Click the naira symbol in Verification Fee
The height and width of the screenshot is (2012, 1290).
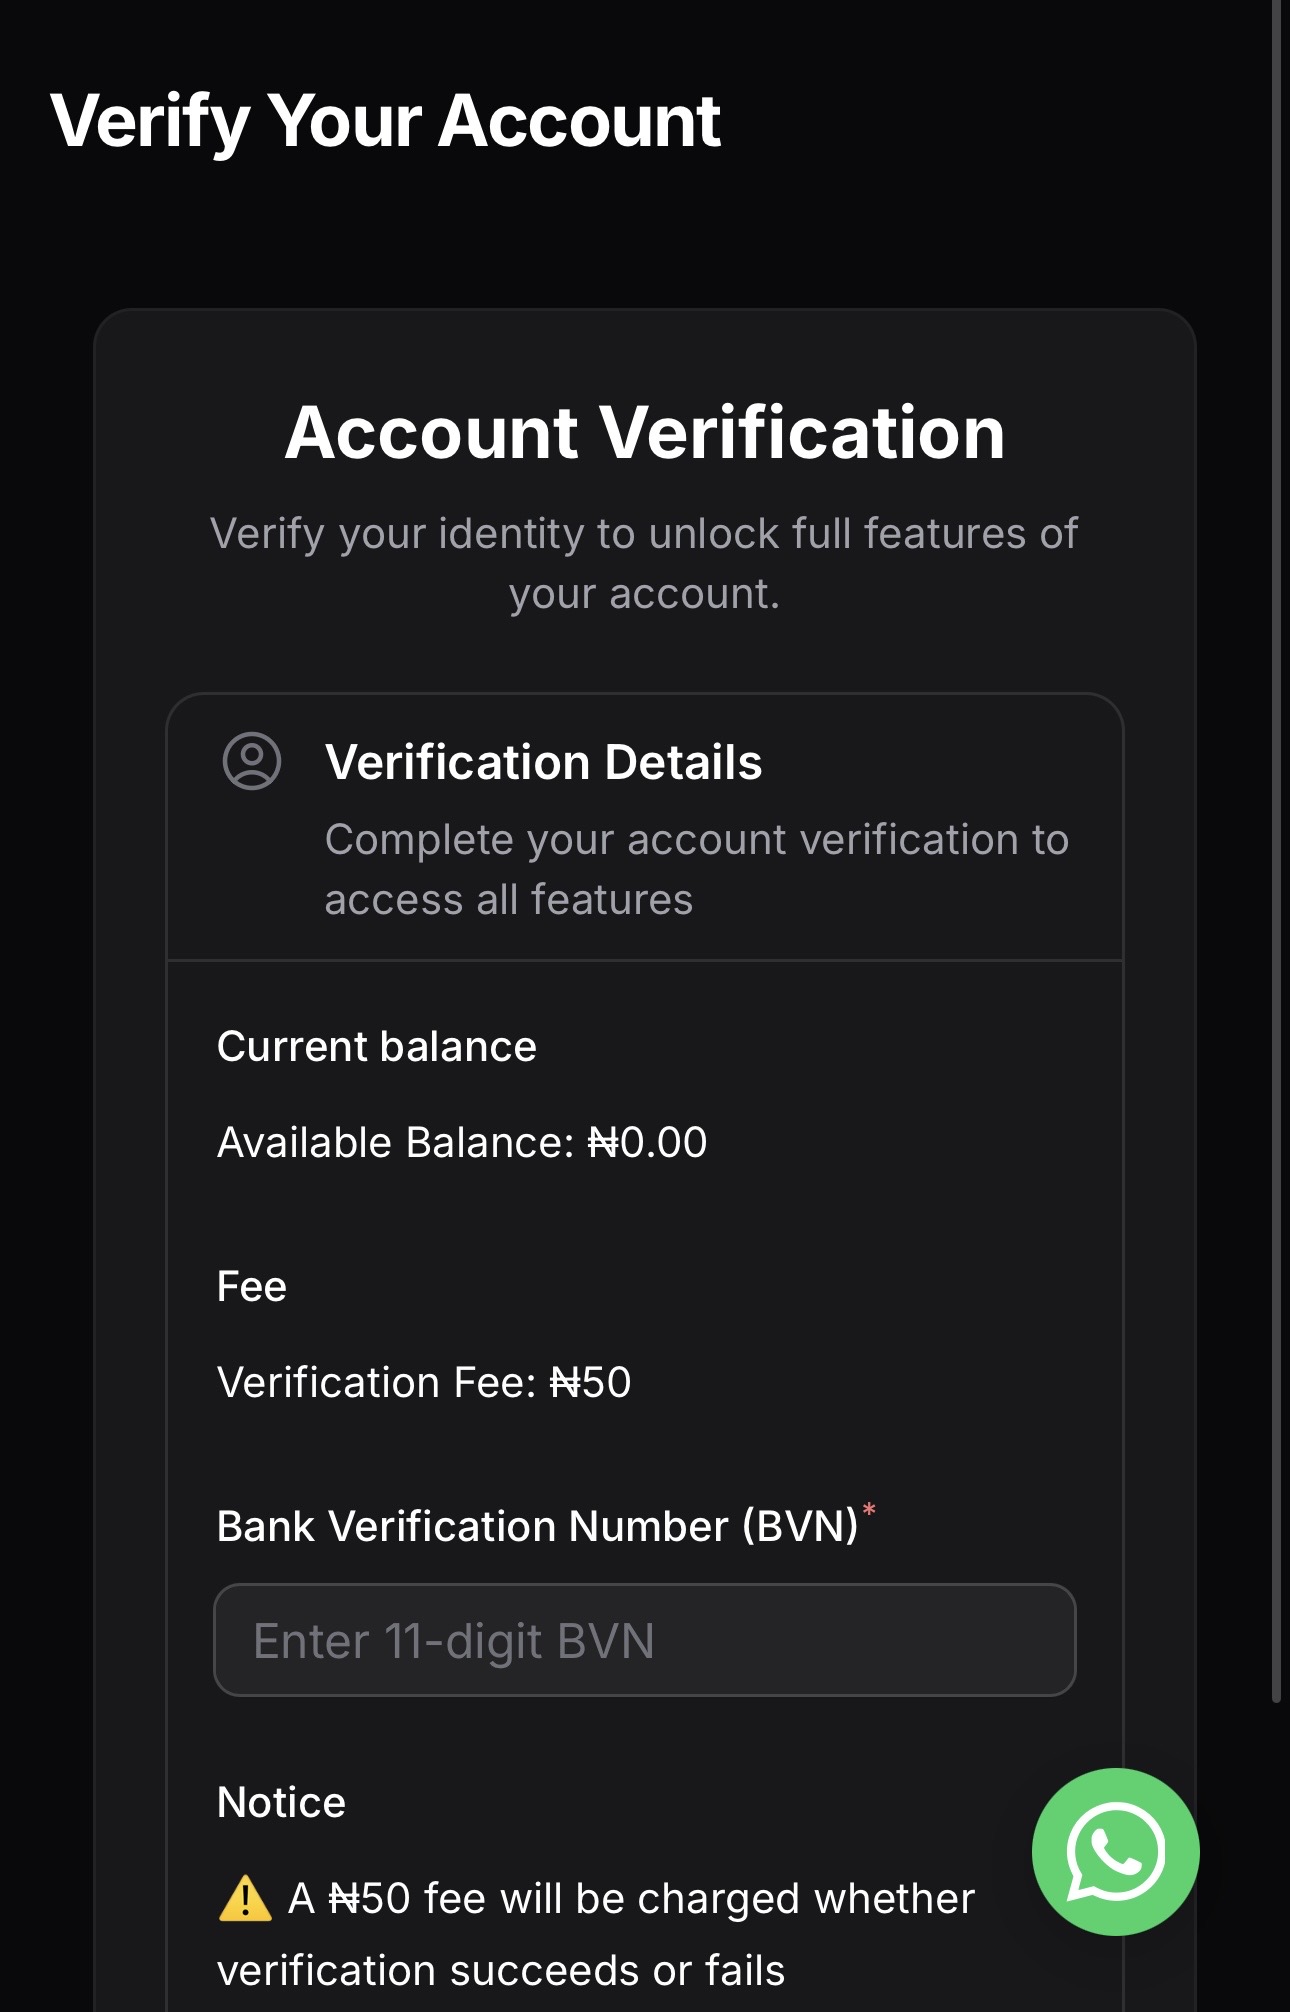(x=565, y=1383)
